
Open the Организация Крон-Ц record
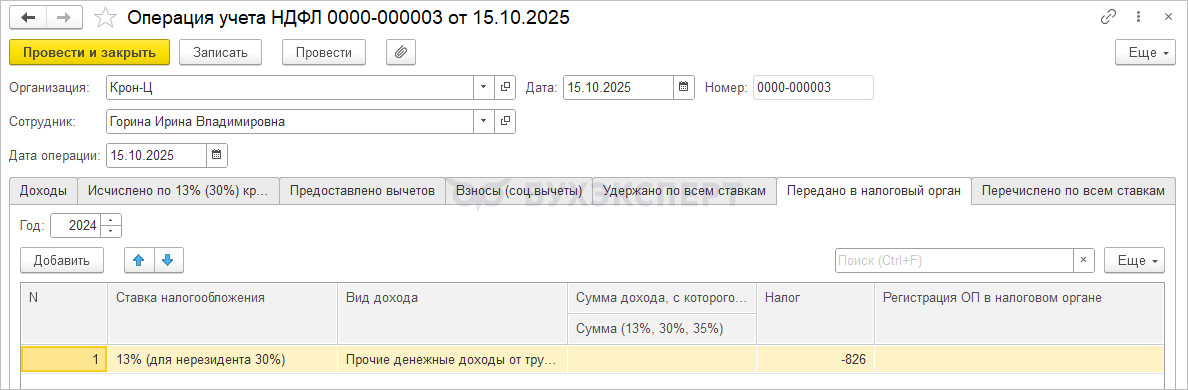505,87
